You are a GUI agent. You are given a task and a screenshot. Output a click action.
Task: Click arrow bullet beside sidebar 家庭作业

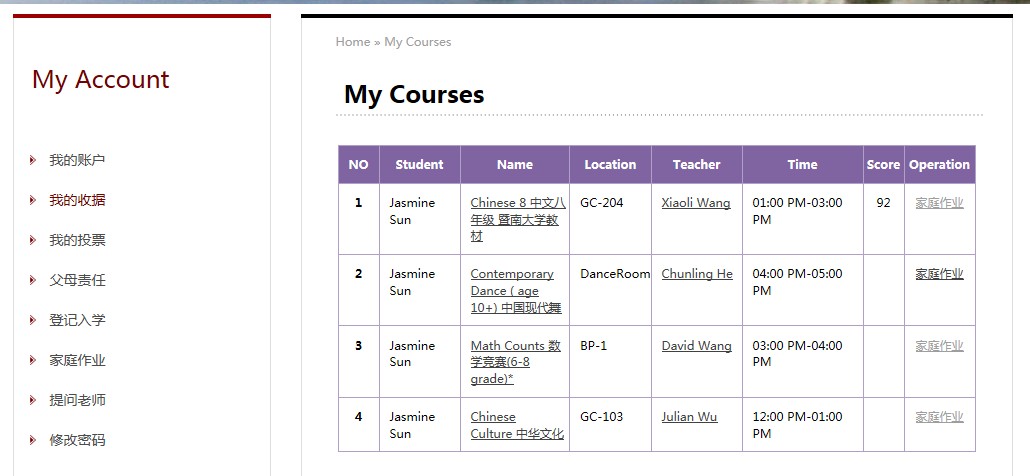click(33, 360)
